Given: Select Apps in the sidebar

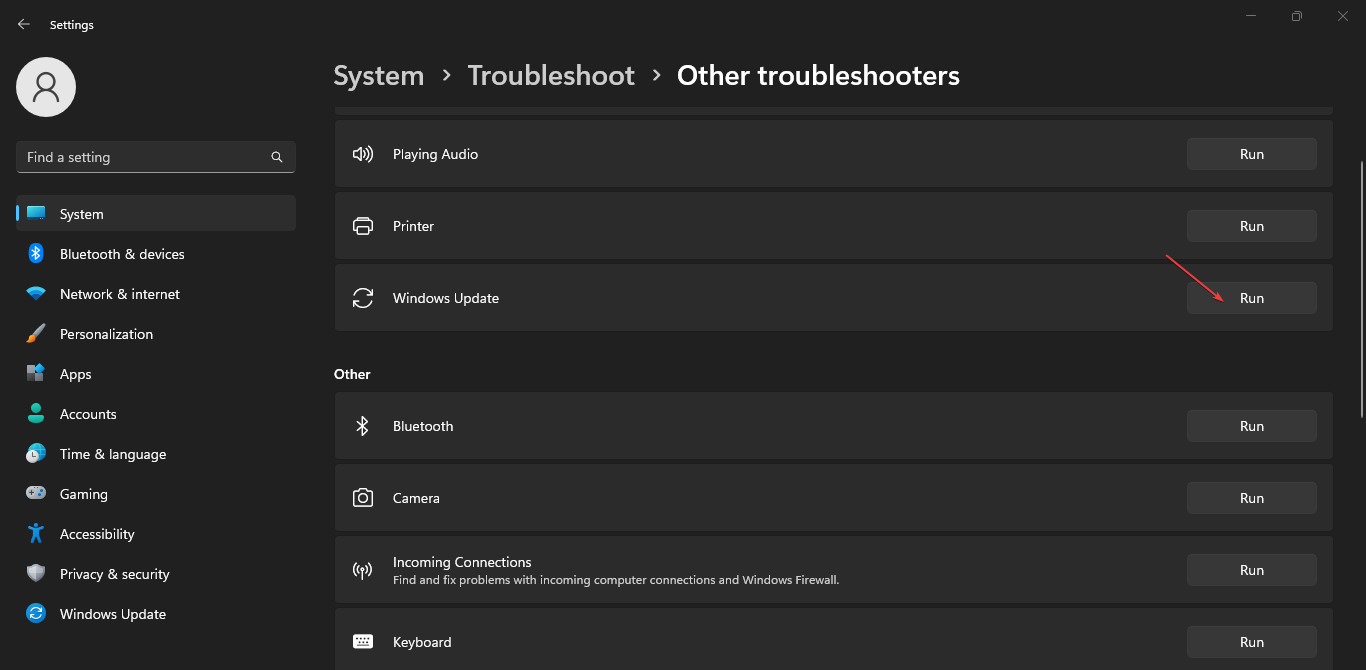Looking at the screenshot, I should 76,374.
